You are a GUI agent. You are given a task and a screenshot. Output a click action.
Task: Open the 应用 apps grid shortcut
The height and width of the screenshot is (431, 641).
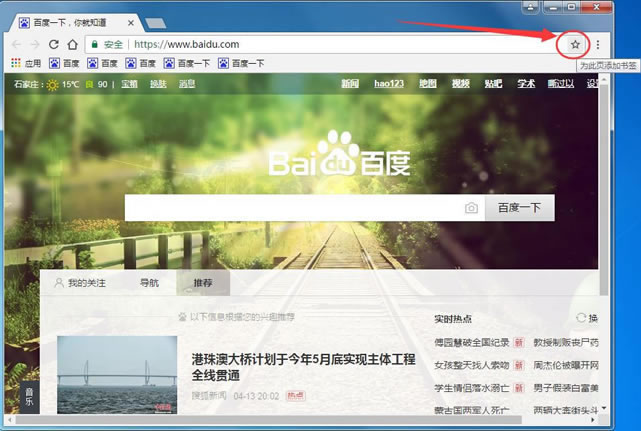click(26, 63)
